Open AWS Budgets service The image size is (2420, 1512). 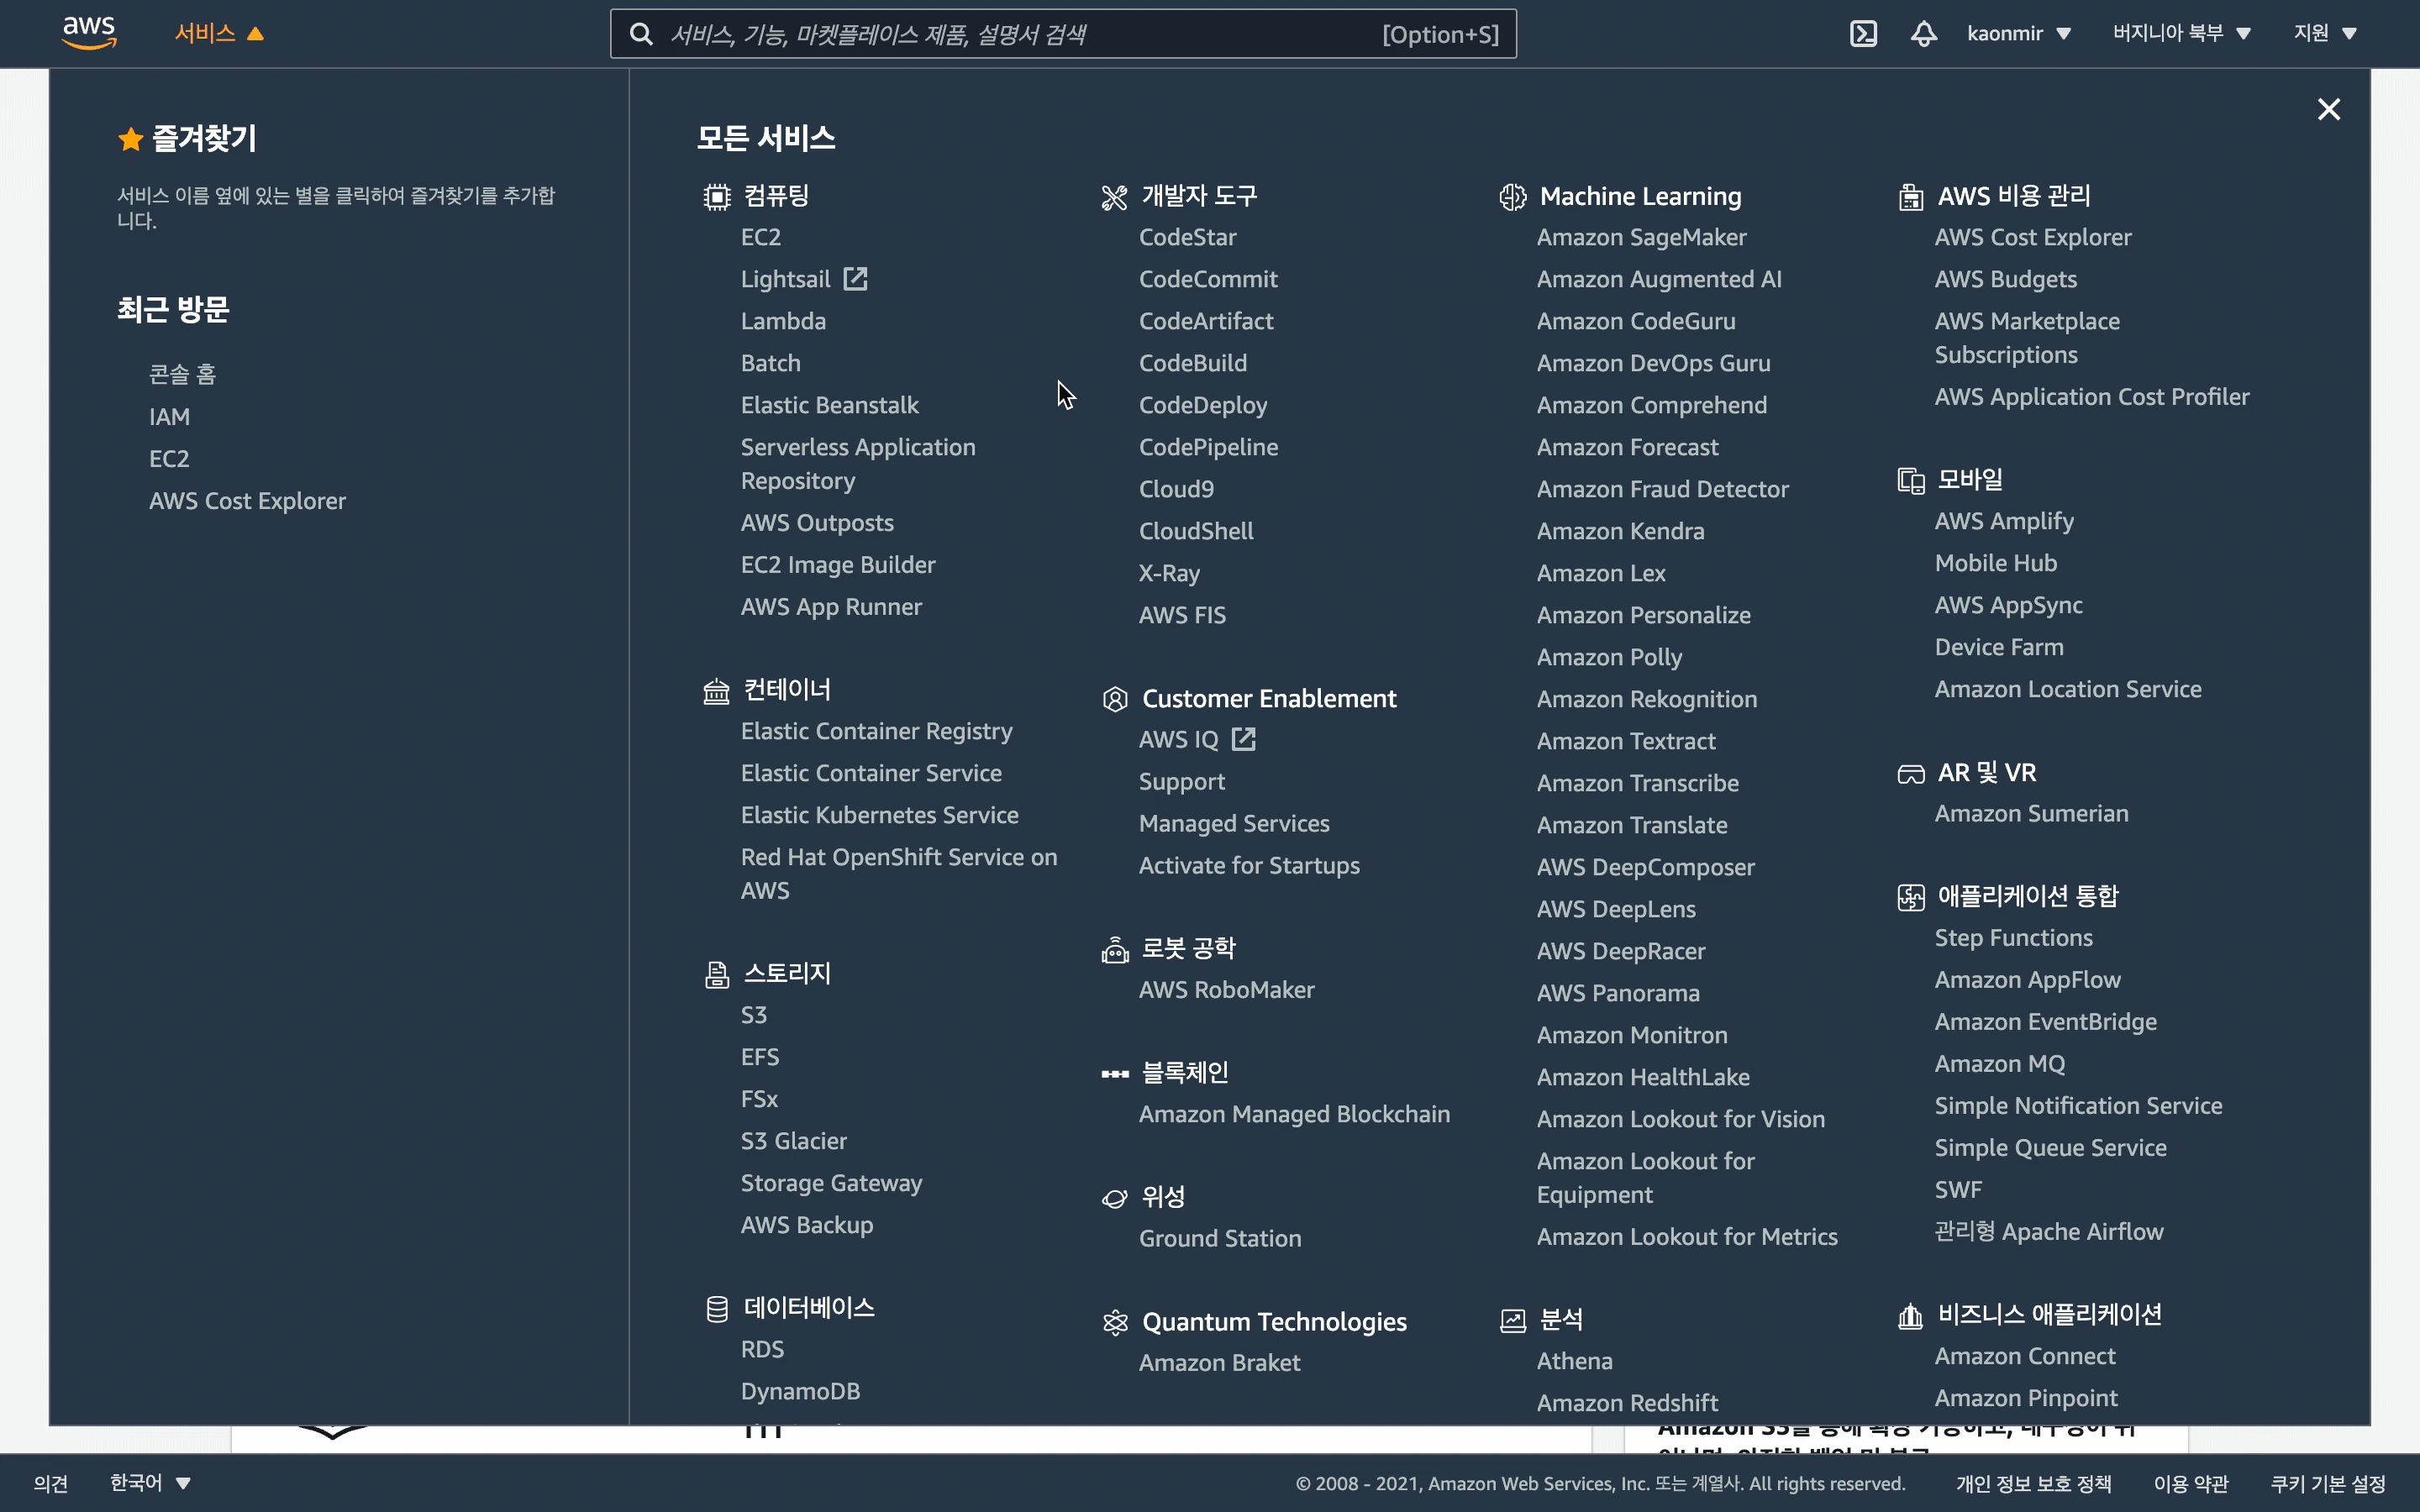tap(2005, 278)
